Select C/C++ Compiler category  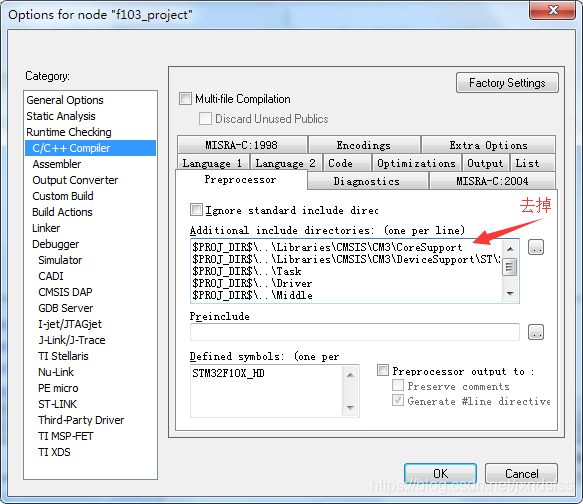point(90,148)
